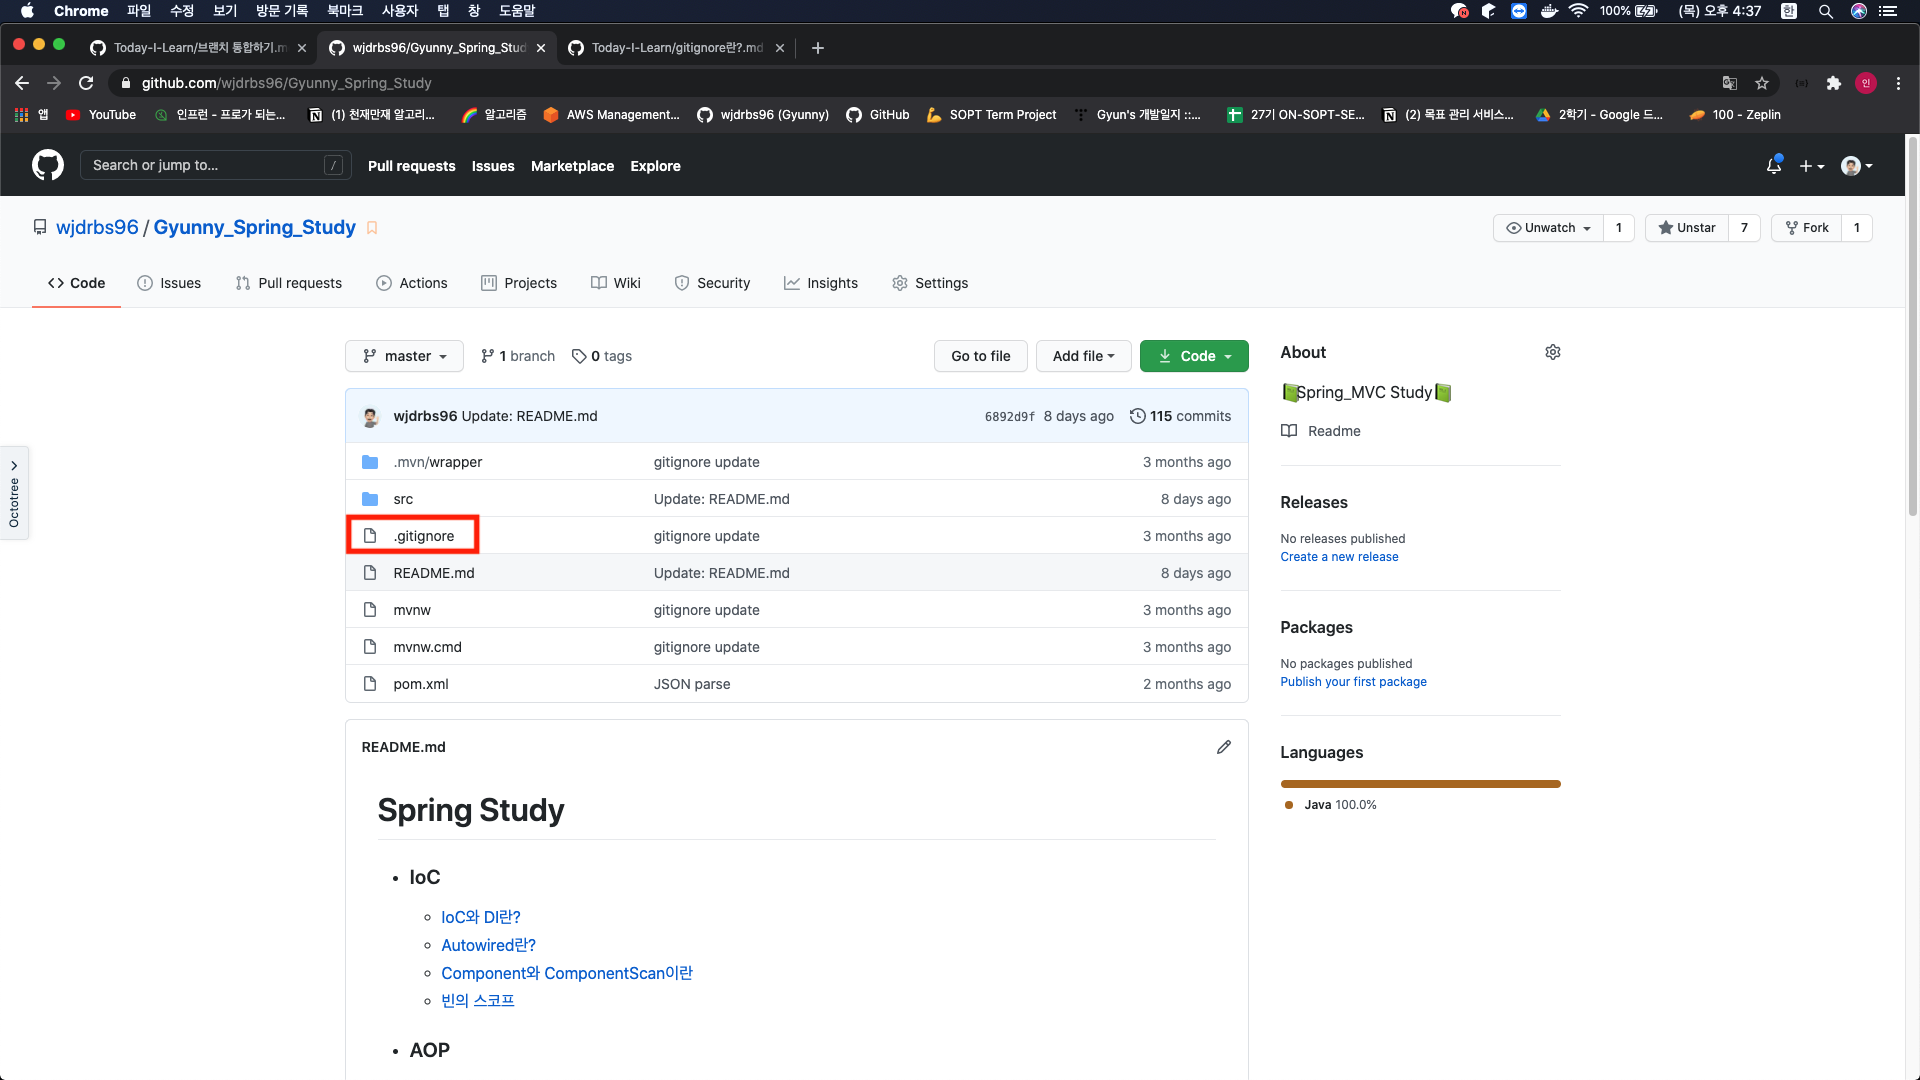
Task: Bookmark page with the star icon
Action: 1762,83
